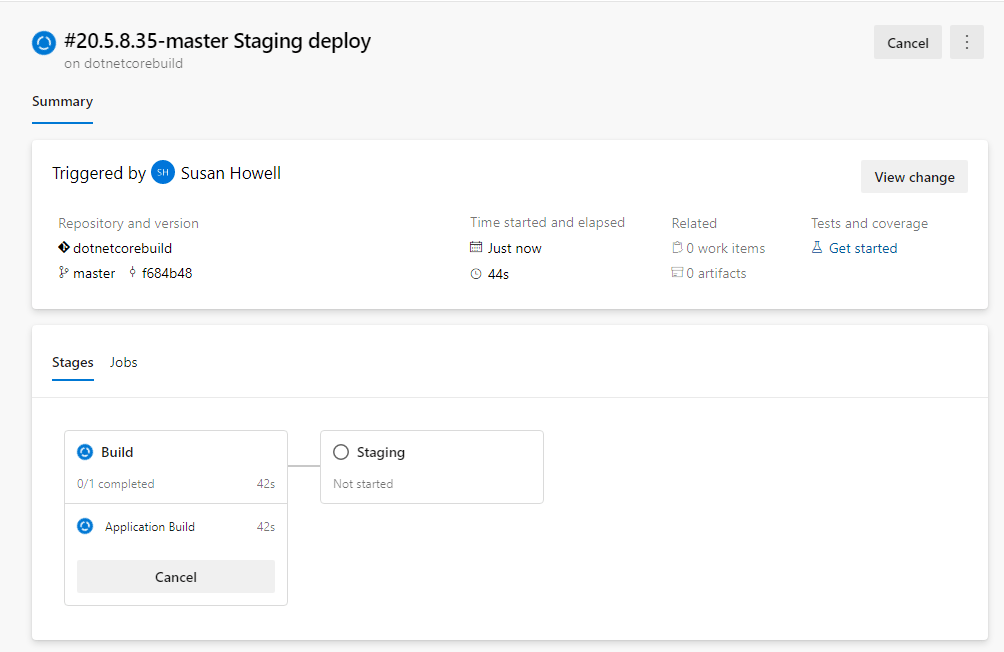
Task: Click Susan Howell's avatar badge
Action: tap(162, 172)
